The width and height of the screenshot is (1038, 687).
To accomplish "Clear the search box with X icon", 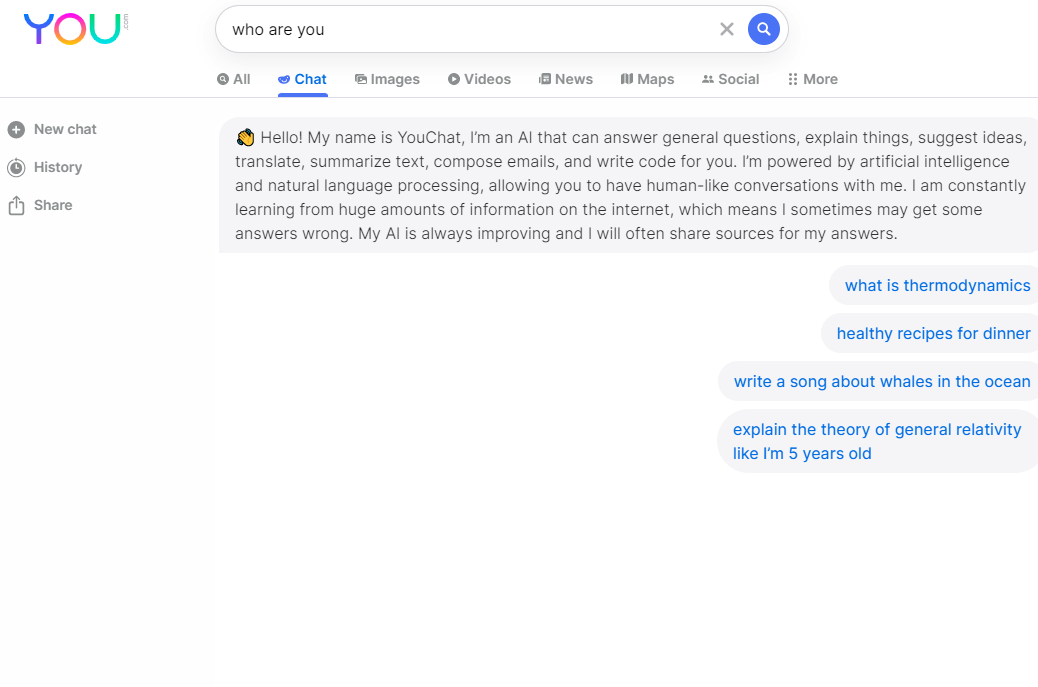I will click(727, 29).
